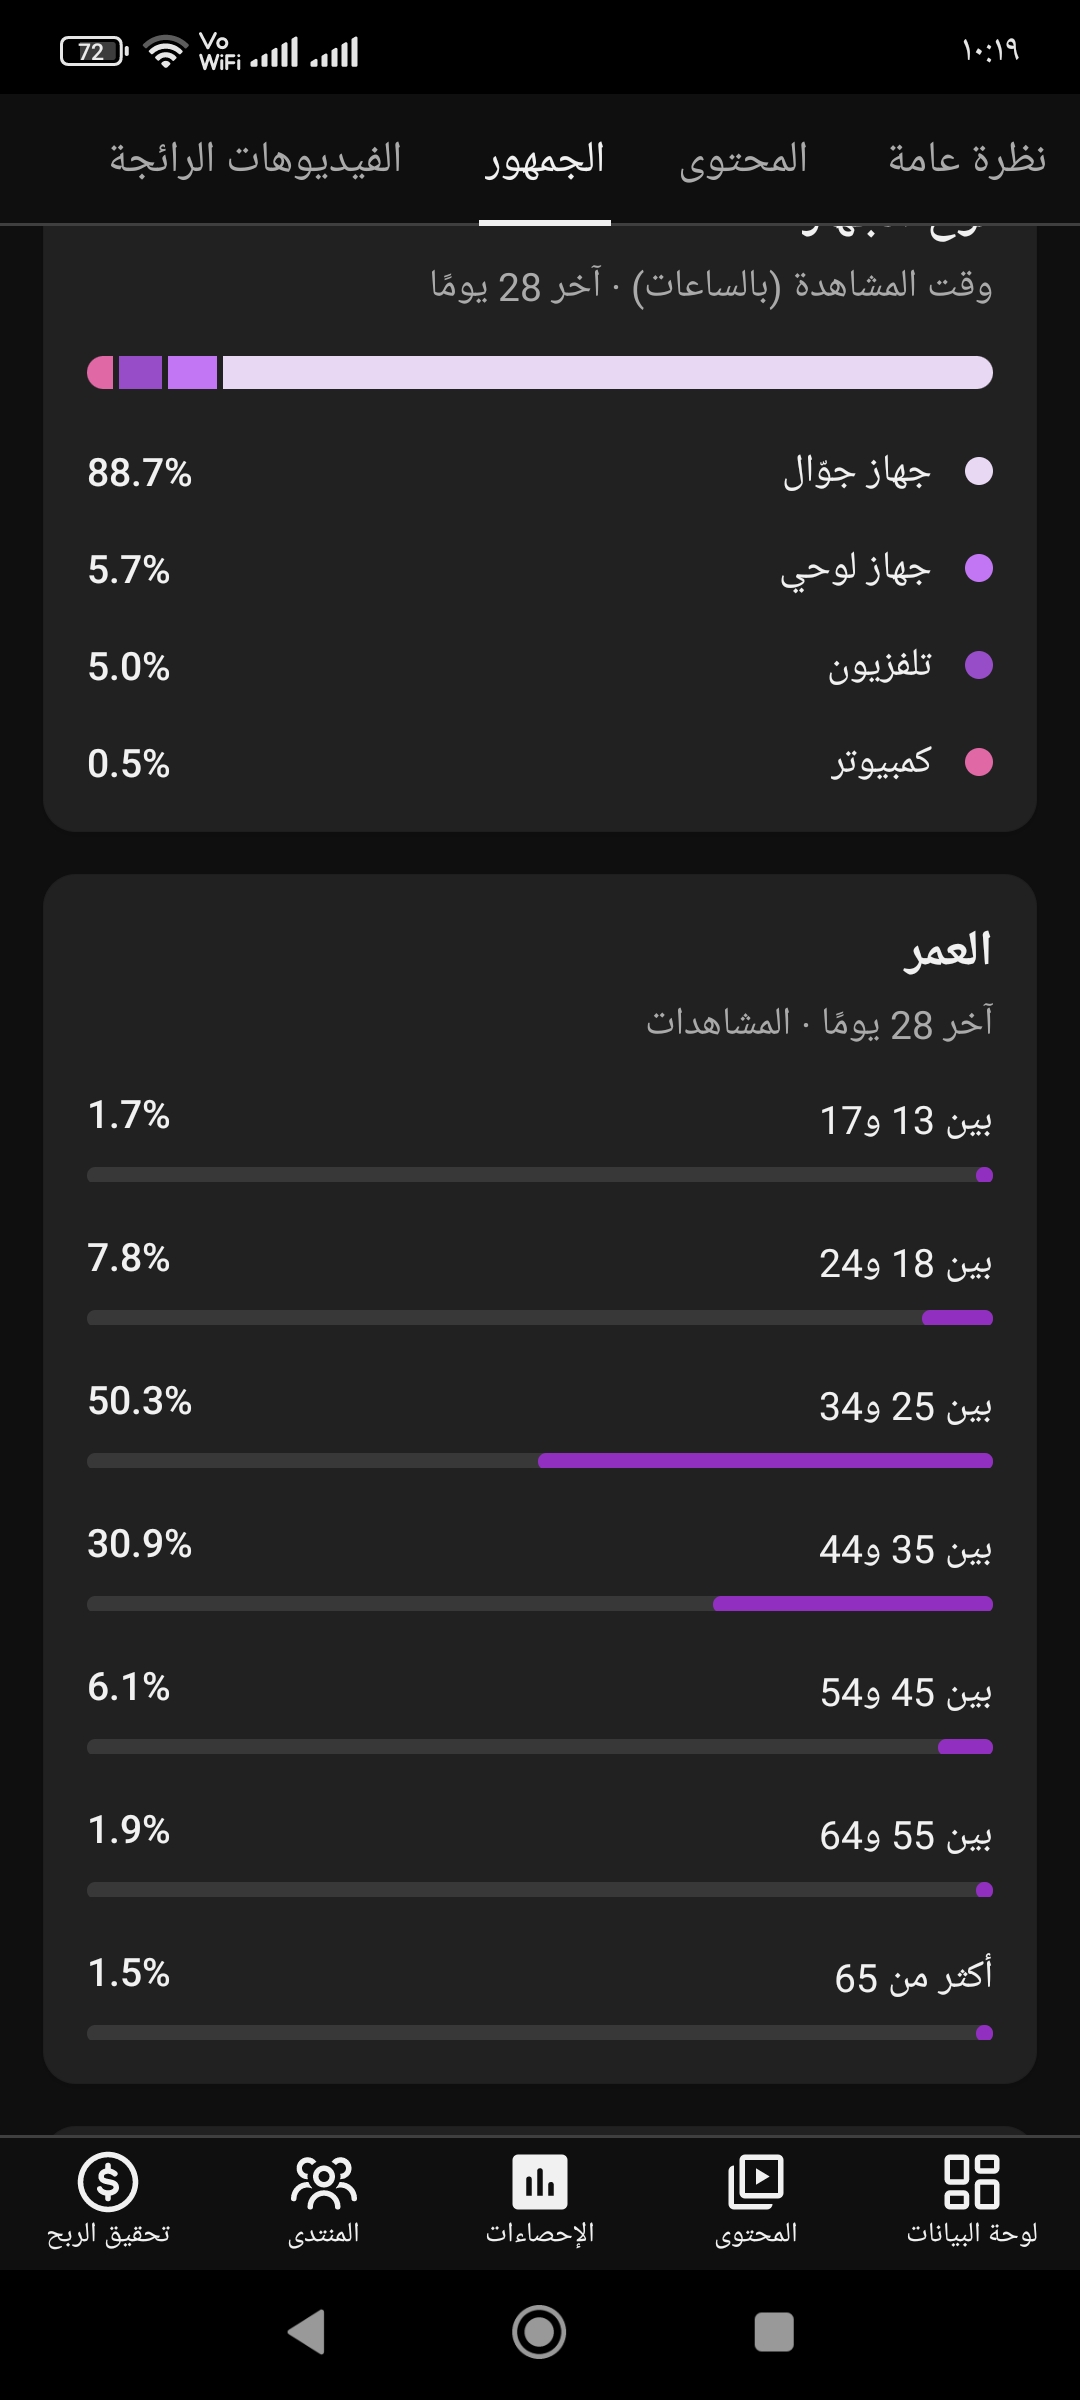Open the Content (المحتوى) bottom nav icon
1080x2400 pixels.
pos(756,2182)
